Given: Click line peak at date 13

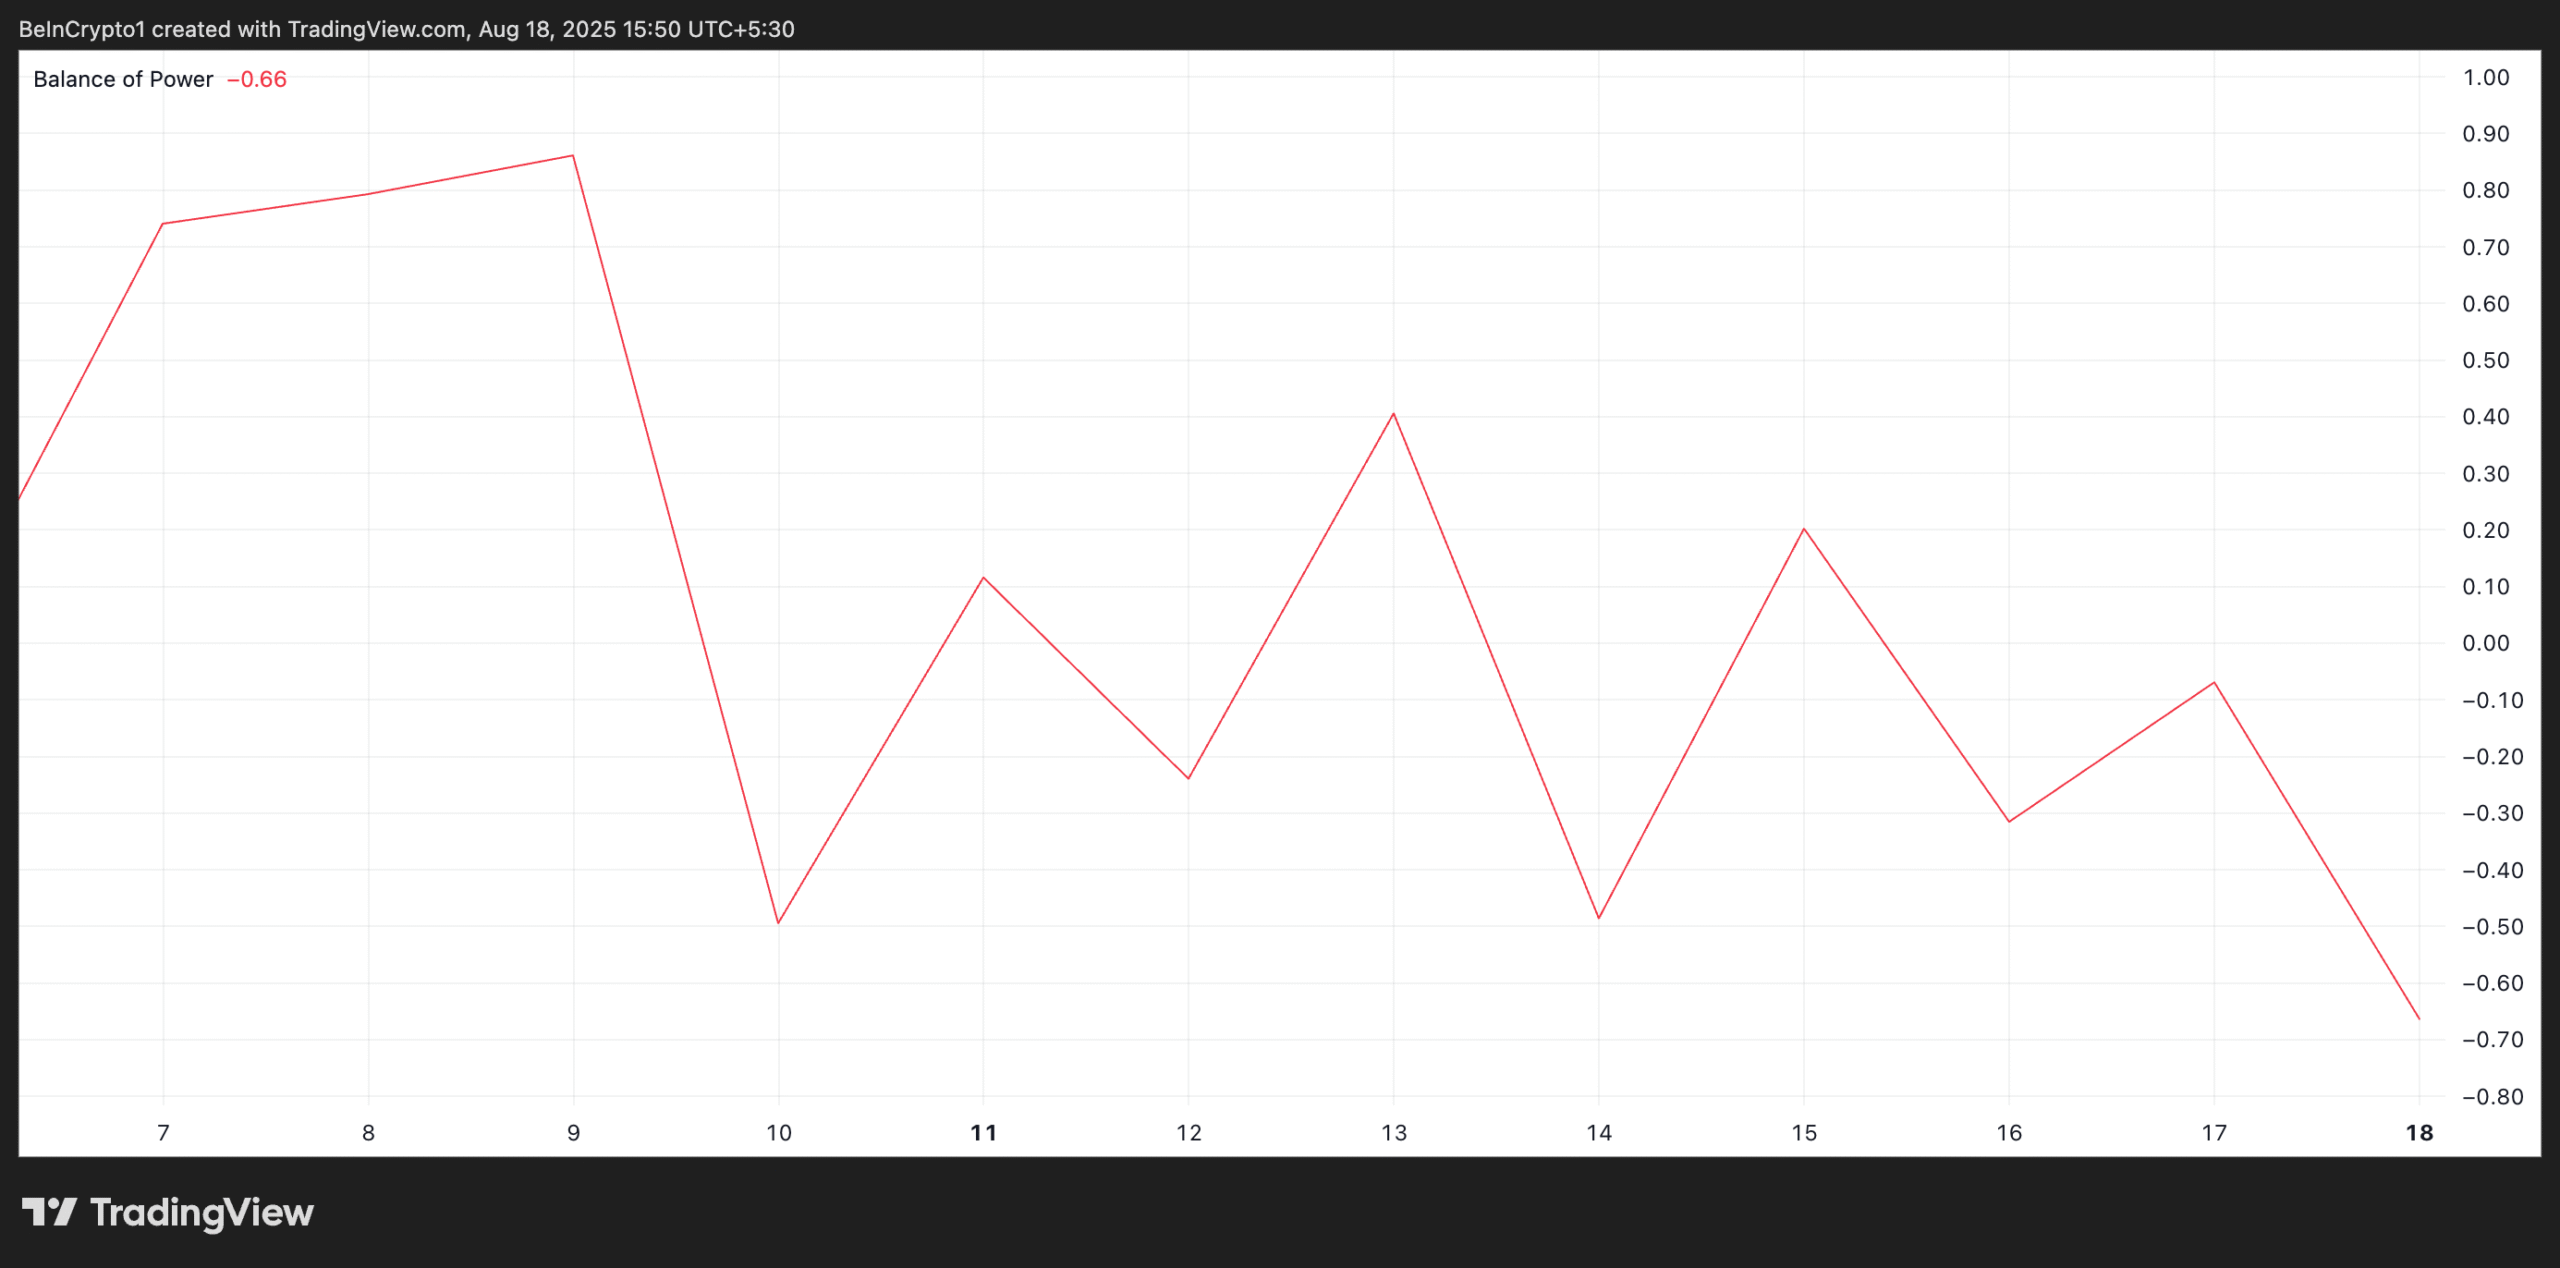Looking at the screenshot, I should coord(1393,414).
